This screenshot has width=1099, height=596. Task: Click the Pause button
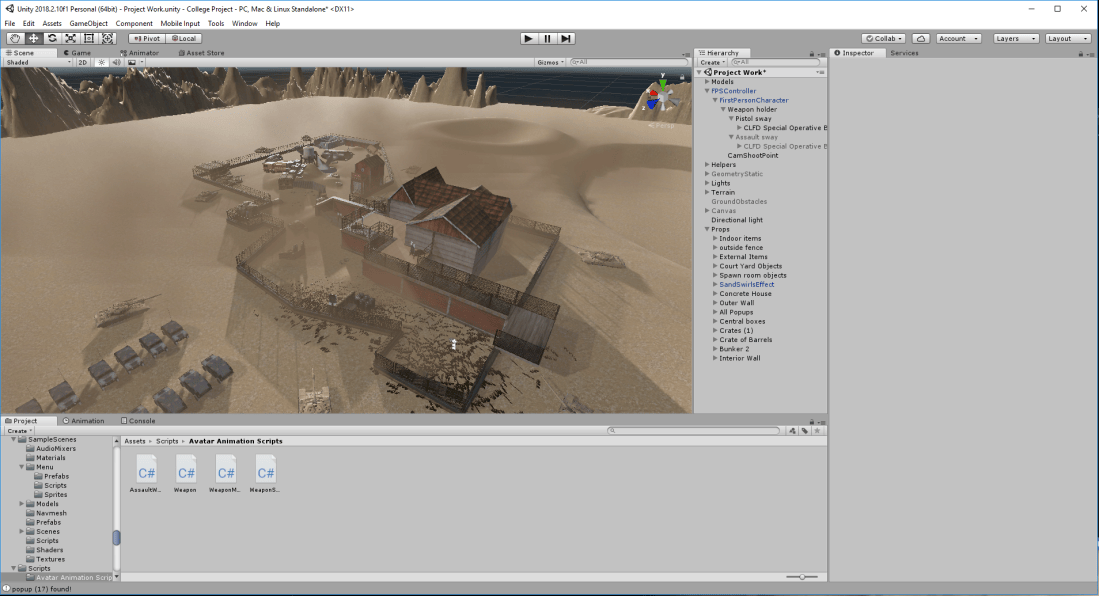[x=547, y=39]
